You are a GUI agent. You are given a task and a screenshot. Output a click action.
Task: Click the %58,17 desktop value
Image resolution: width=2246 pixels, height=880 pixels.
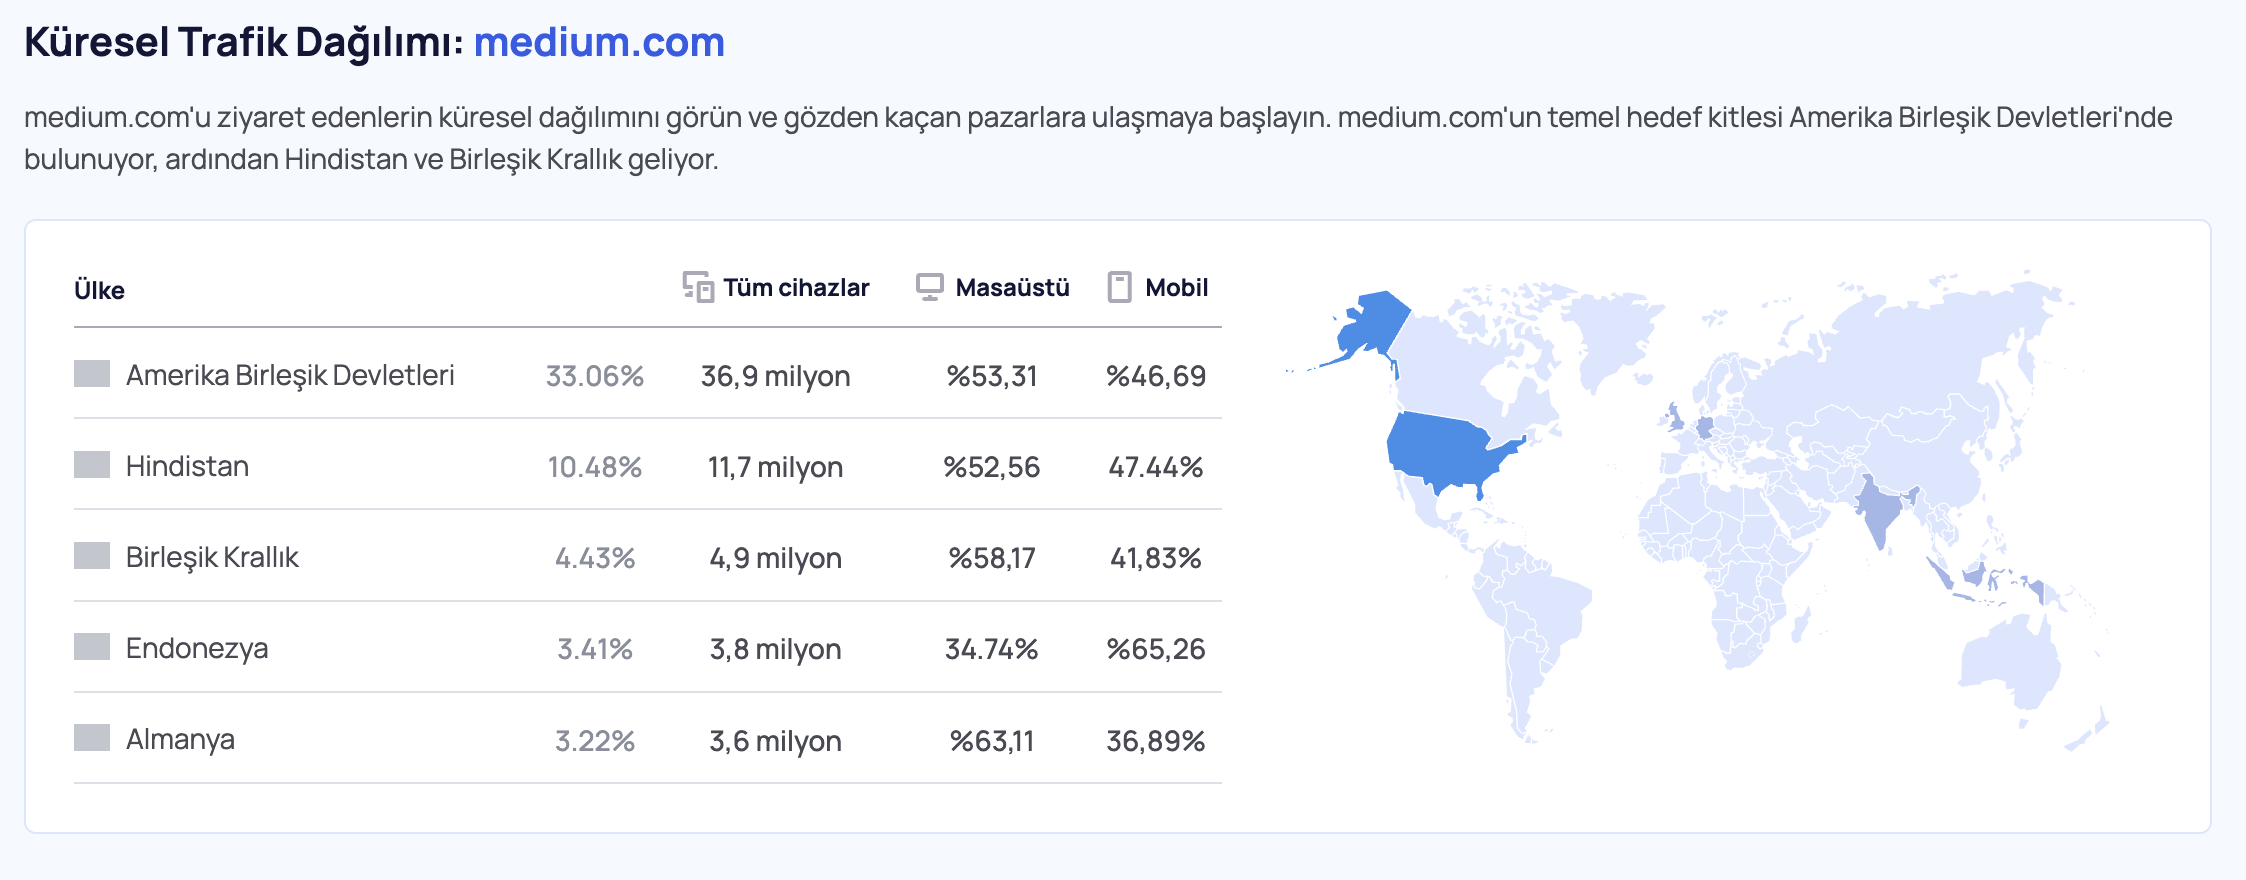(x=992, y=558)
